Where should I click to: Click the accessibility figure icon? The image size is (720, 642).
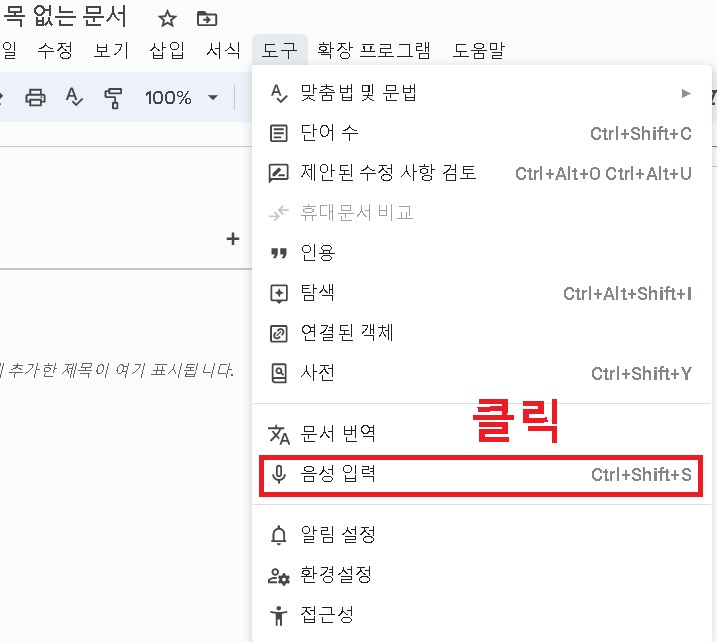pos(279,616)
